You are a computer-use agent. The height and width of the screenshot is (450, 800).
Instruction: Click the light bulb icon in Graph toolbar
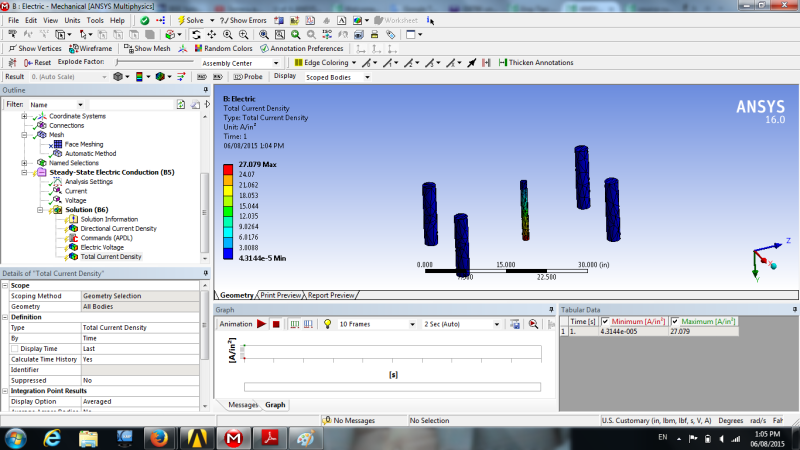click(x=328, y=324)
